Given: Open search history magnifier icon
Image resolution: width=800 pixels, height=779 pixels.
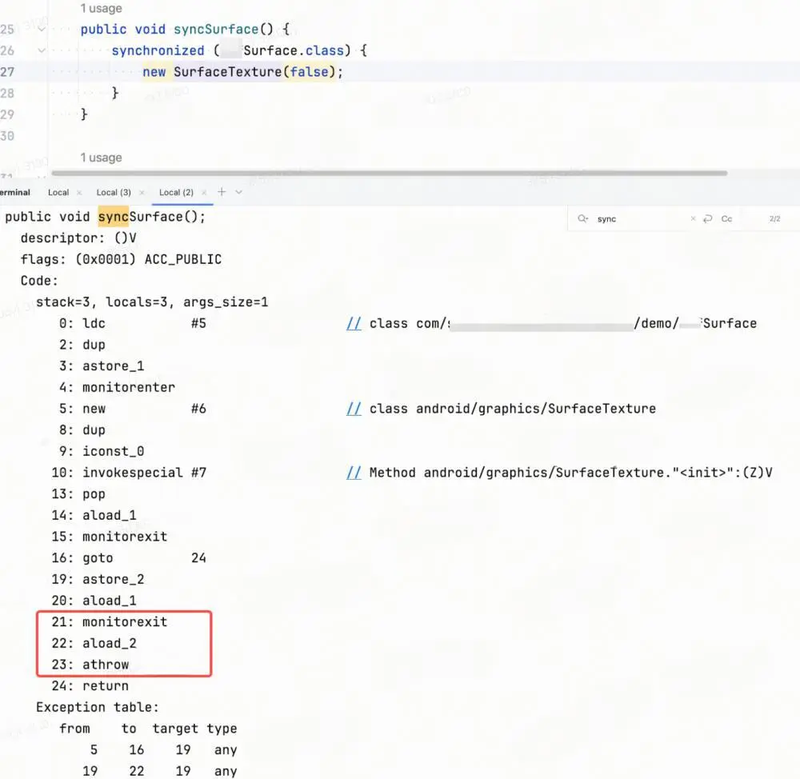Looking at the screenshot, I should [583, 219].
